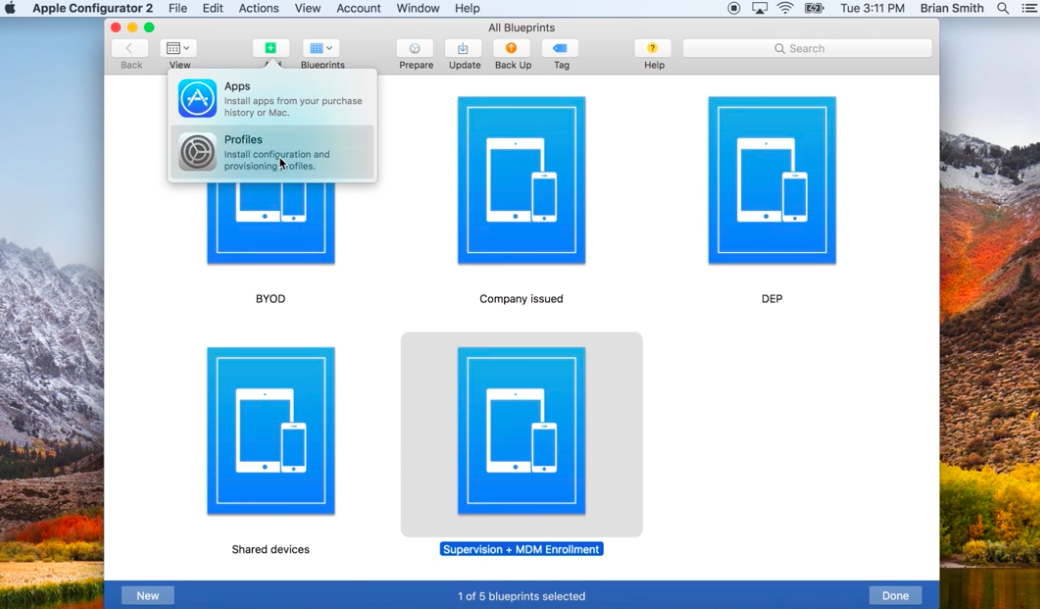
Task: Click the green Add toolbar icon
Action: click(271, 48)
